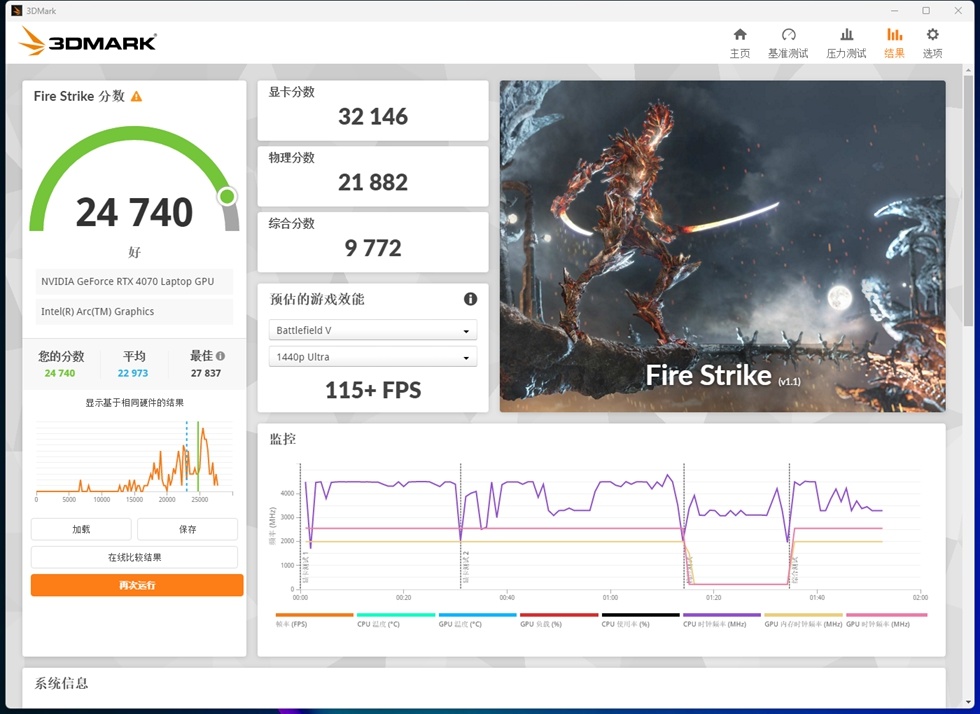
Task: Click the 监控 monitoring heading
Action: (282, 439)
